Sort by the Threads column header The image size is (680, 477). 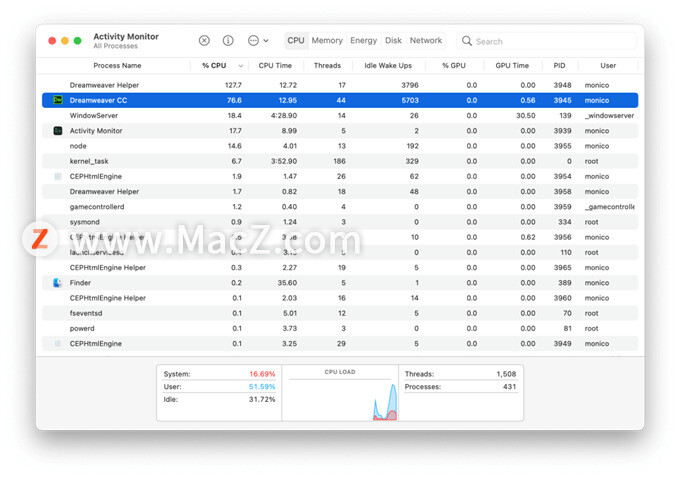[x=327, y=65]
